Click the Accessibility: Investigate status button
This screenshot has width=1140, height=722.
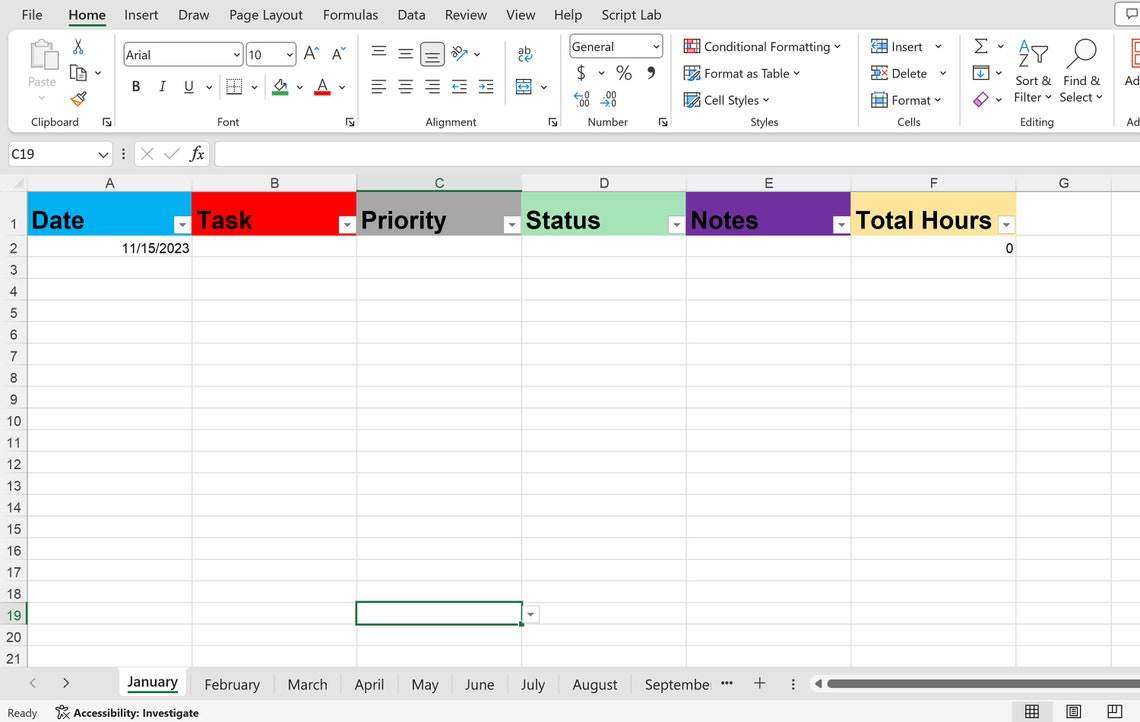click(x=127, y=713)
